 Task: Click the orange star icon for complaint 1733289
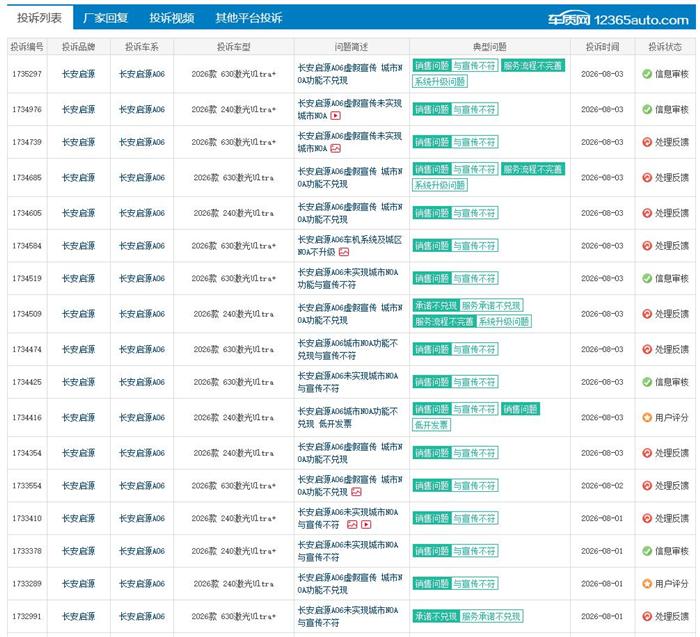coord(647,583)
